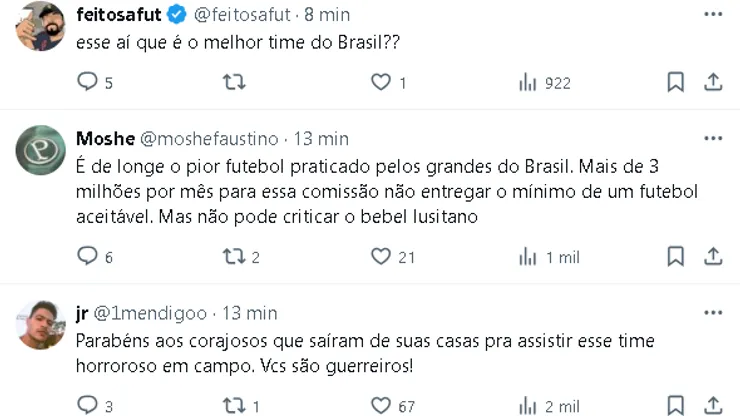This screenshot has width=740, height=416.
Task: Bookmark feitosafut's tweet
Action: 676,82
